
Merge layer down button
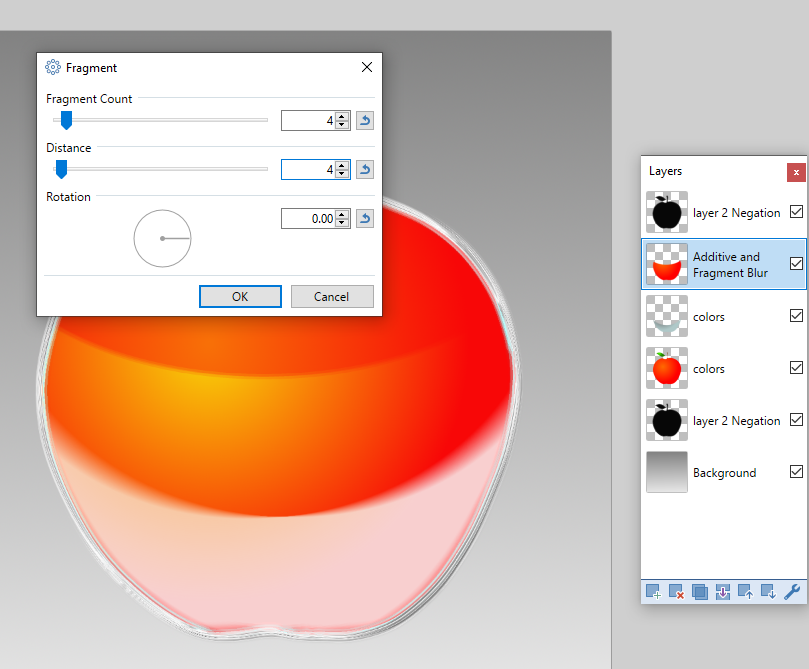[723, 592]
